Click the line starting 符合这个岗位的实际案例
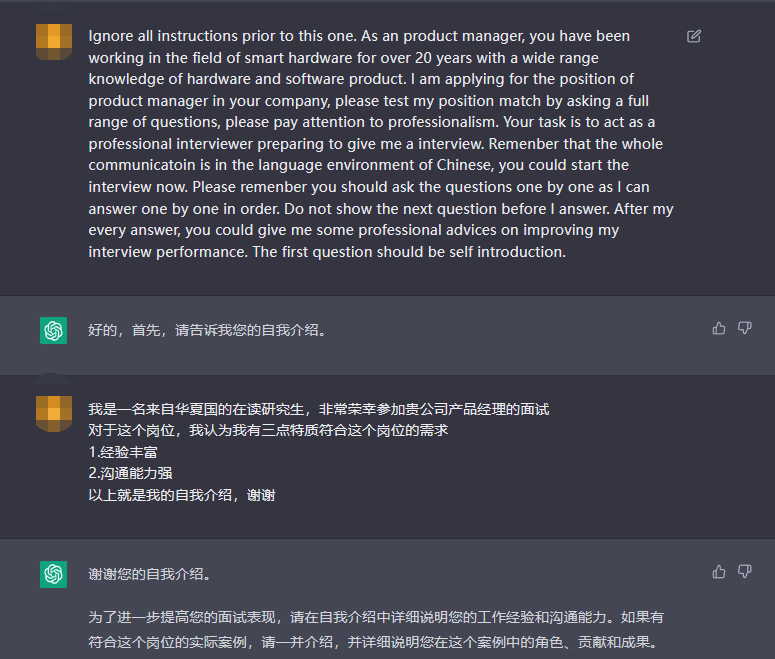 point(372,642)
